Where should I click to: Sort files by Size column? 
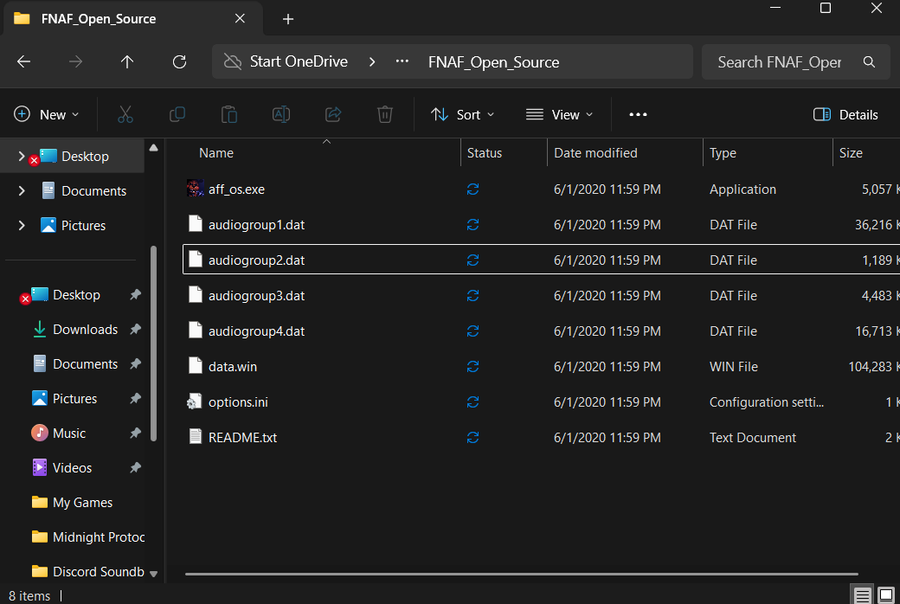pyautogui.click(x=851, y=153)
